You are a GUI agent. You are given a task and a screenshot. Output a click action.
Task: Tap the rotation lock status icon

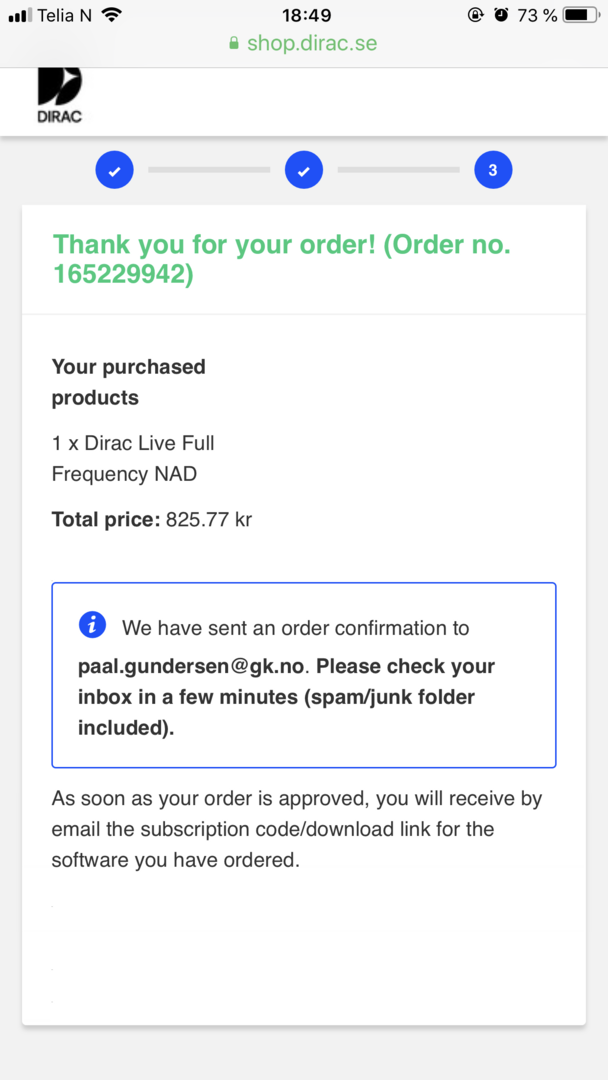click(x=475, y=15)
